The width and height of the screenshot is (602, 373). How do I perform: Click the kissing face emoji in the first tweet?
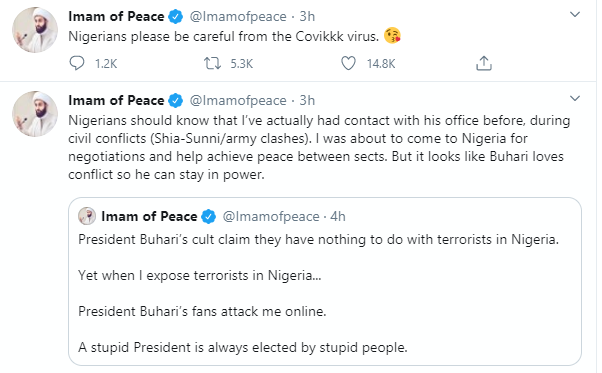392,36
